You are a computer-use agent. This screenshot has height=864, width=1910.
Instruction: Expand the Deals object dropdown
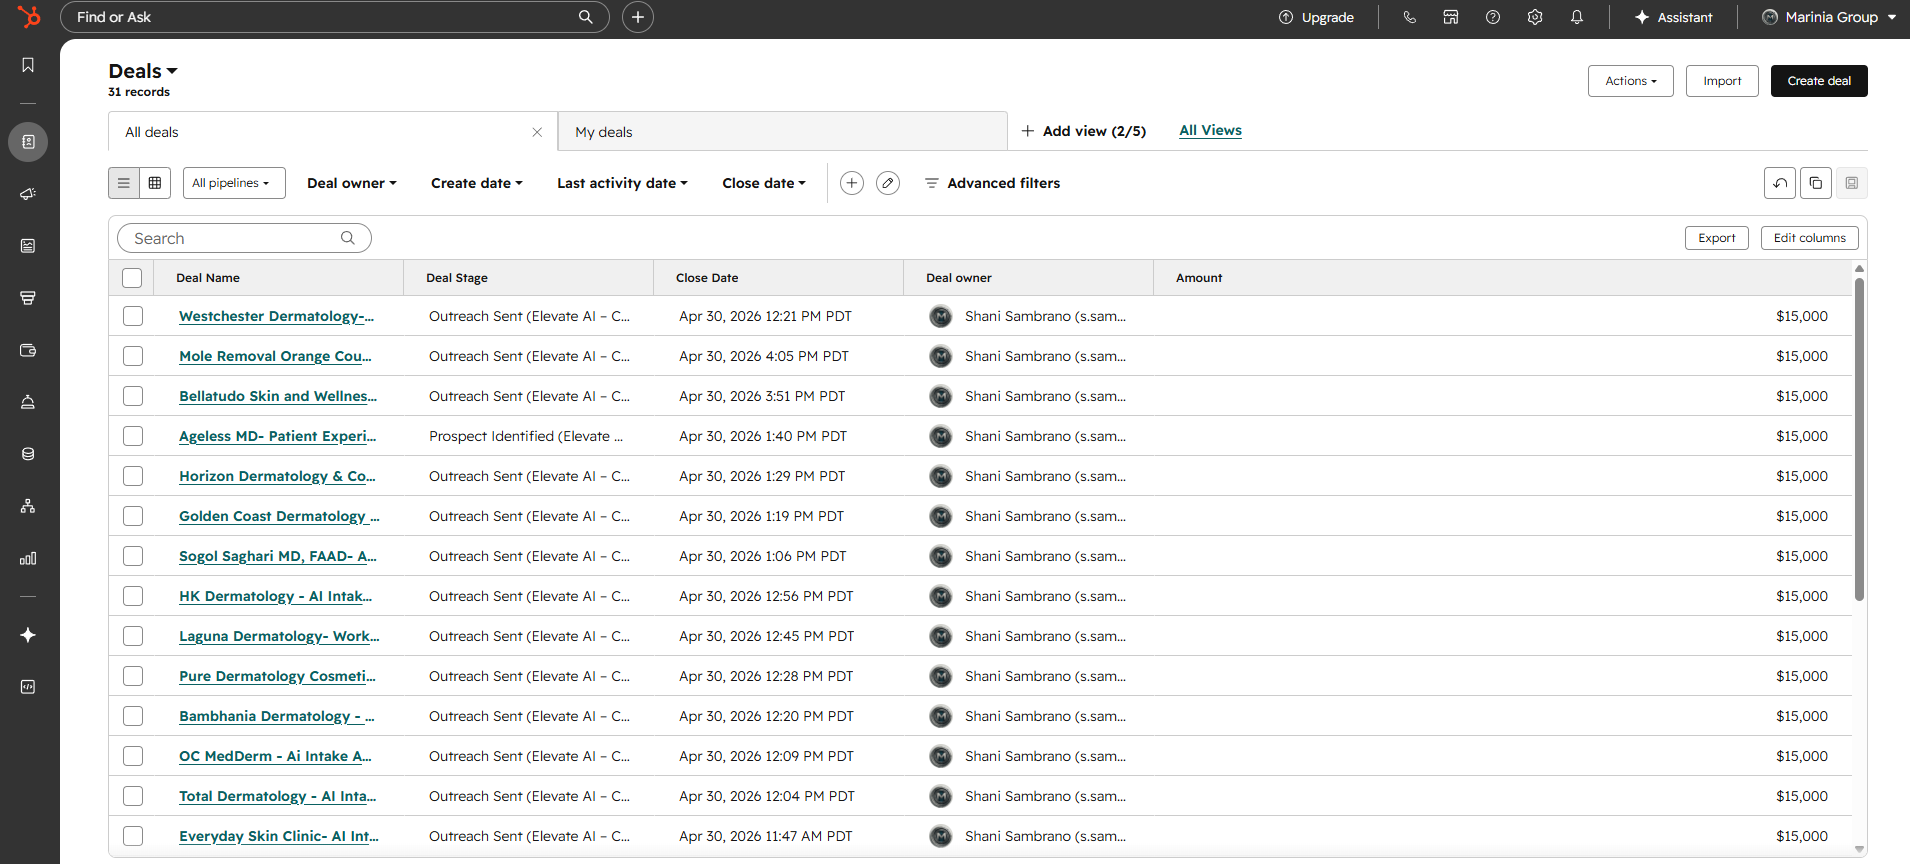coord(143,71)
